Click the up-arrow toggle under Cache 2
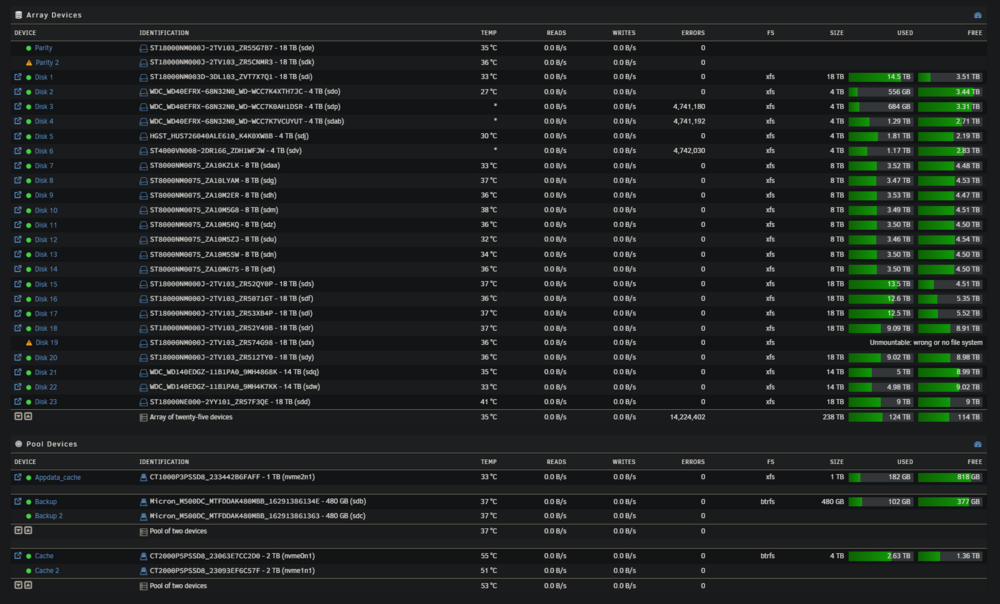 [x=28, y=585]
